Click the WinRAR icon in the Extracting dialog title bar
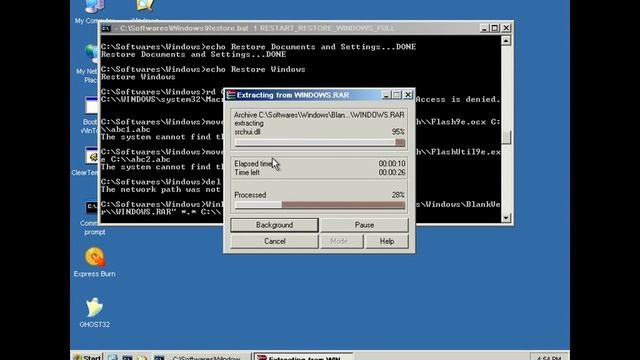This screenshot has height=360, width=640. (231, 95)
